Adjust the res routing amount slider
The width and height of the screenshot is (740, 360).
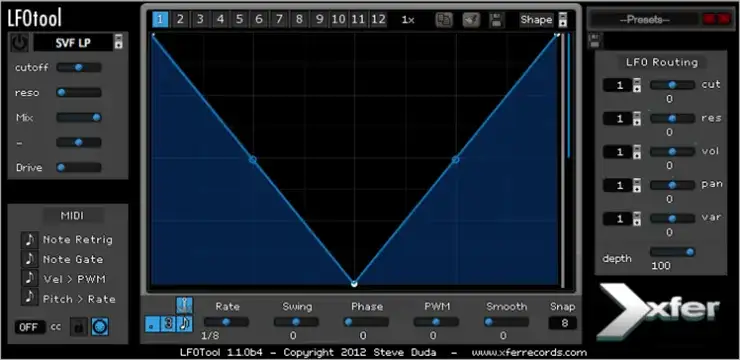click(x=672, y=118)
